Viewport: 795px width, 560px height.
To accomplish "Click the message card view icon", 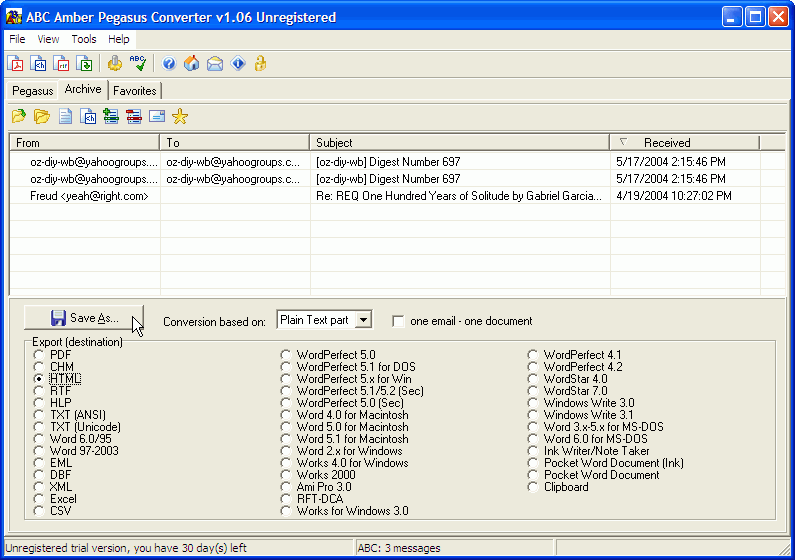I will click(157, 117).
